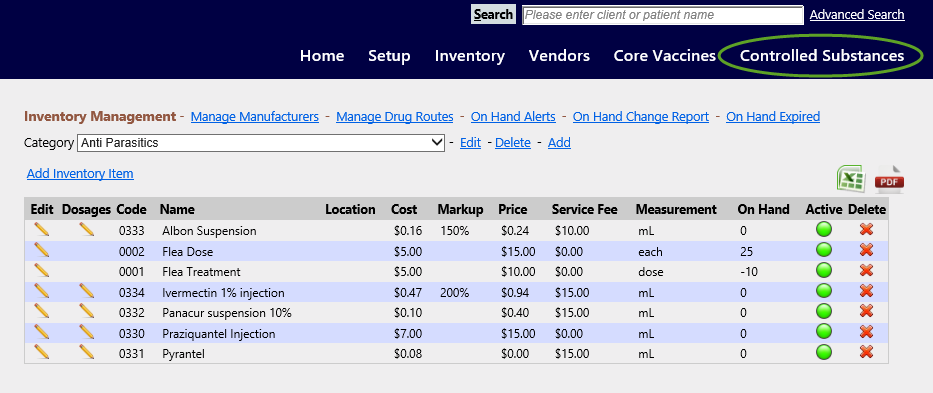Edit Panacur suspension 10% pencil icon
This screenshot has height=393, width=933.
click(42, 311)
